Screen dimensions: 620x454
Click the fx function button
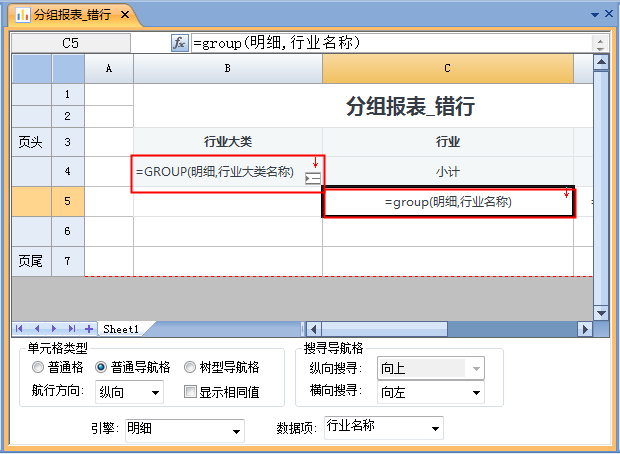[180, 43]
